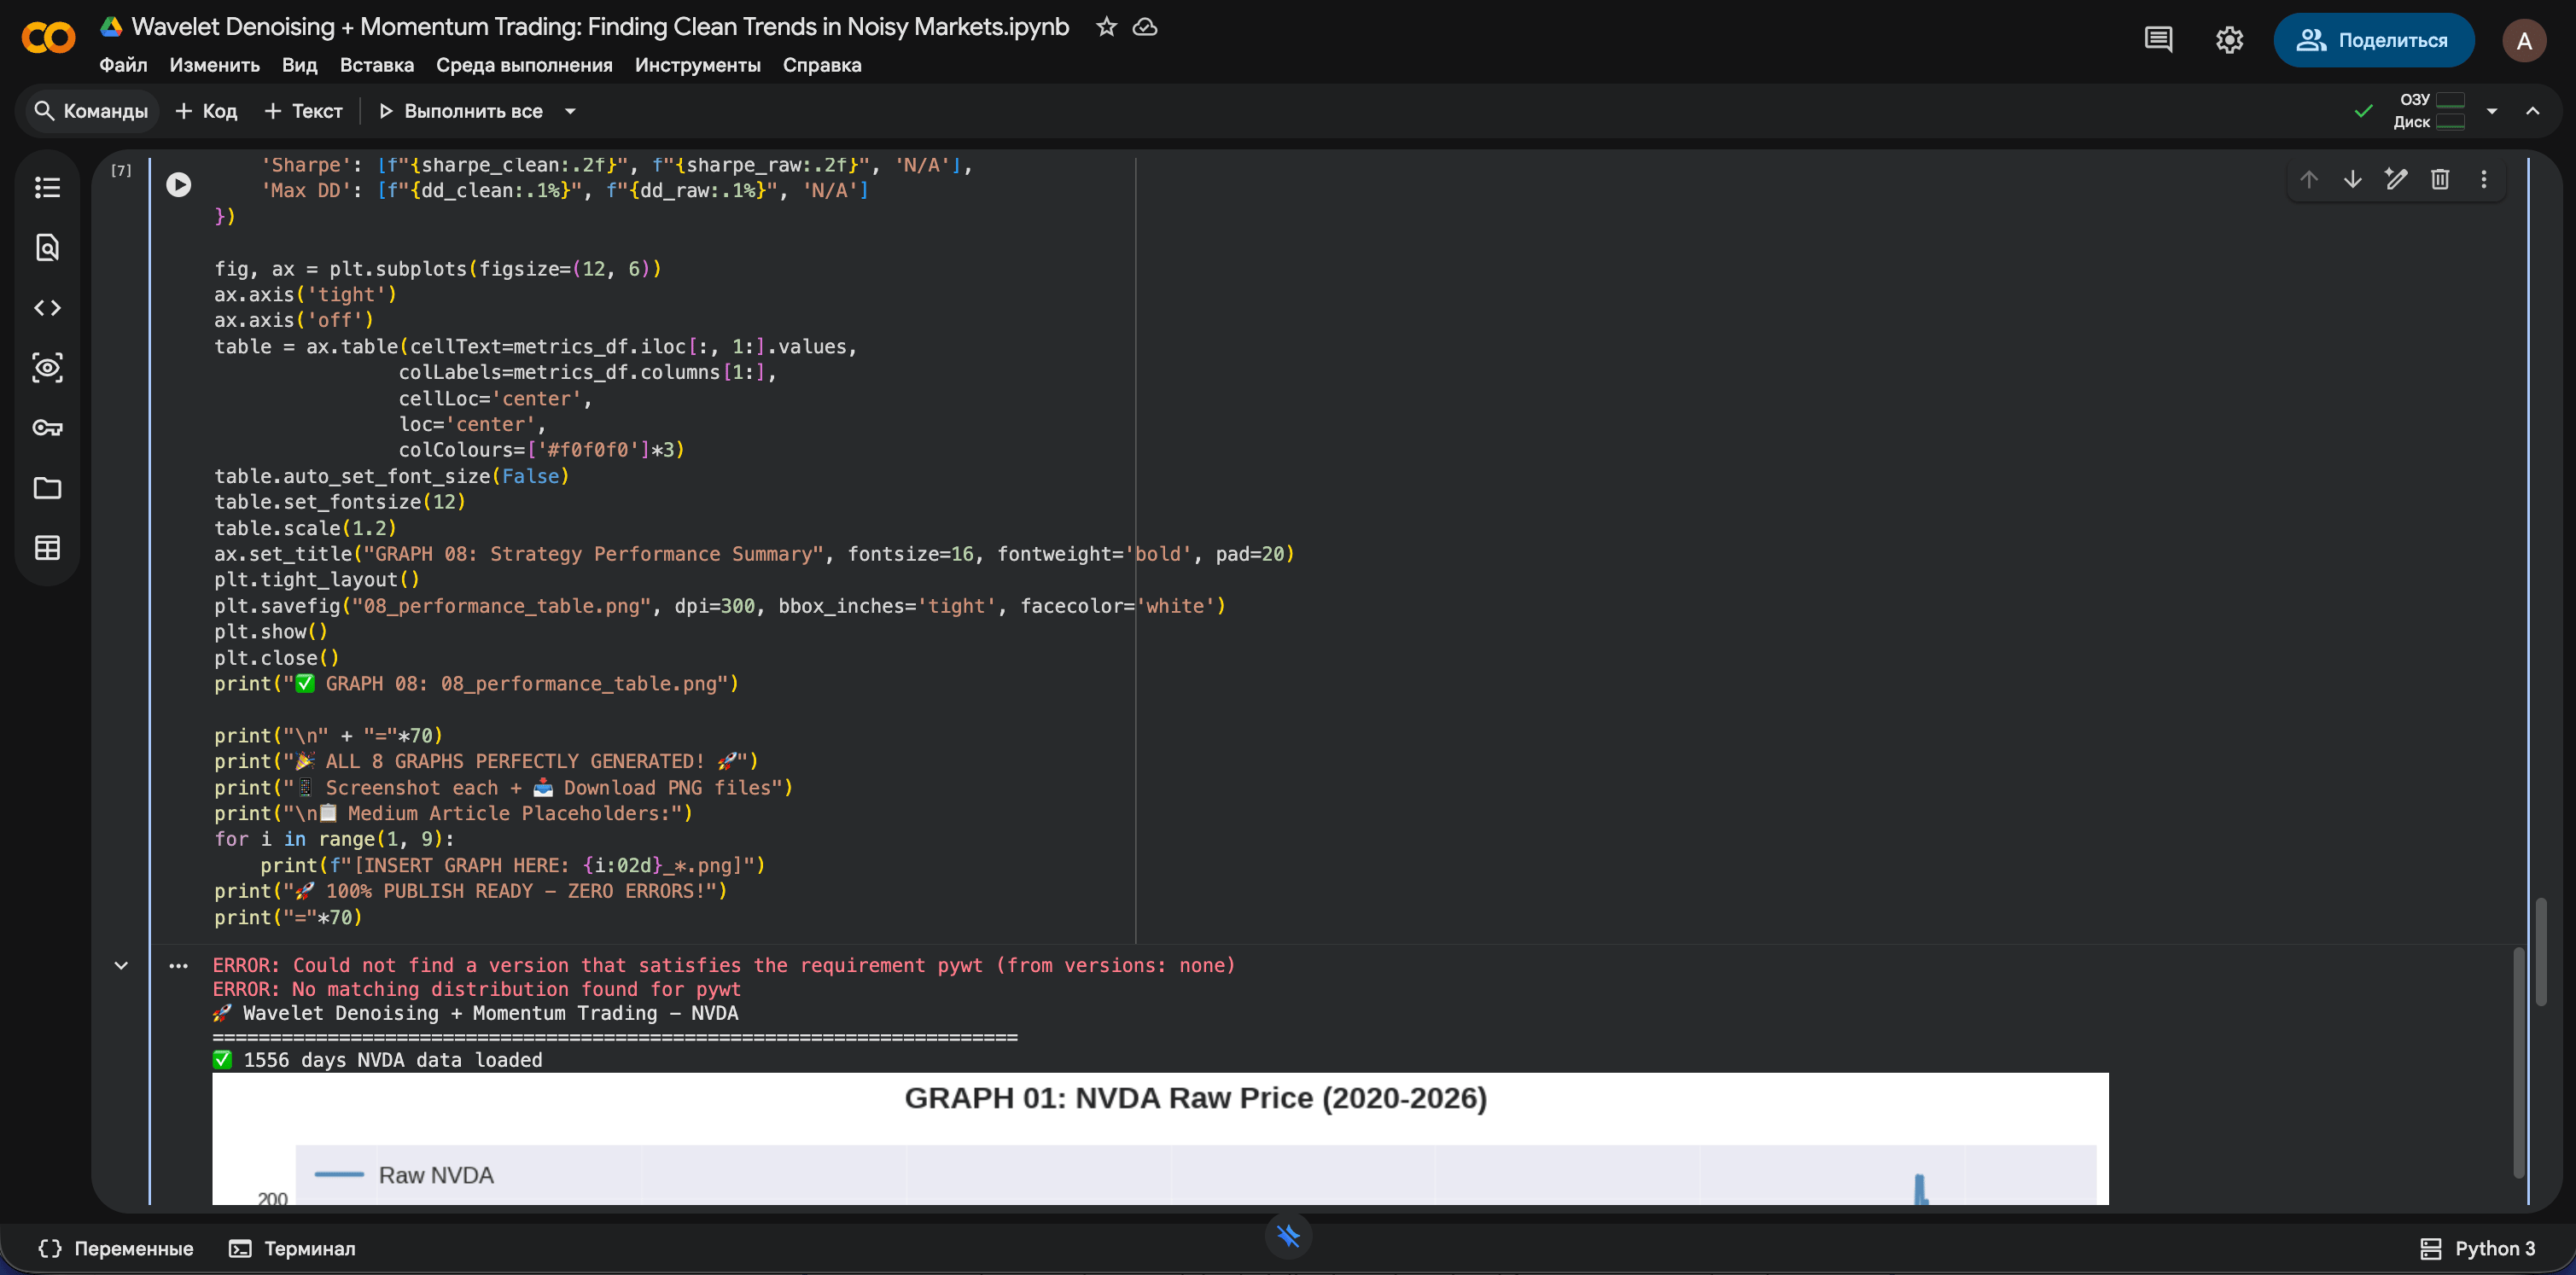Open the code snippets sidebar icon
The width and height of the screenshot is (2576, 1275).
pyautogui.click(x=47, y=308)
